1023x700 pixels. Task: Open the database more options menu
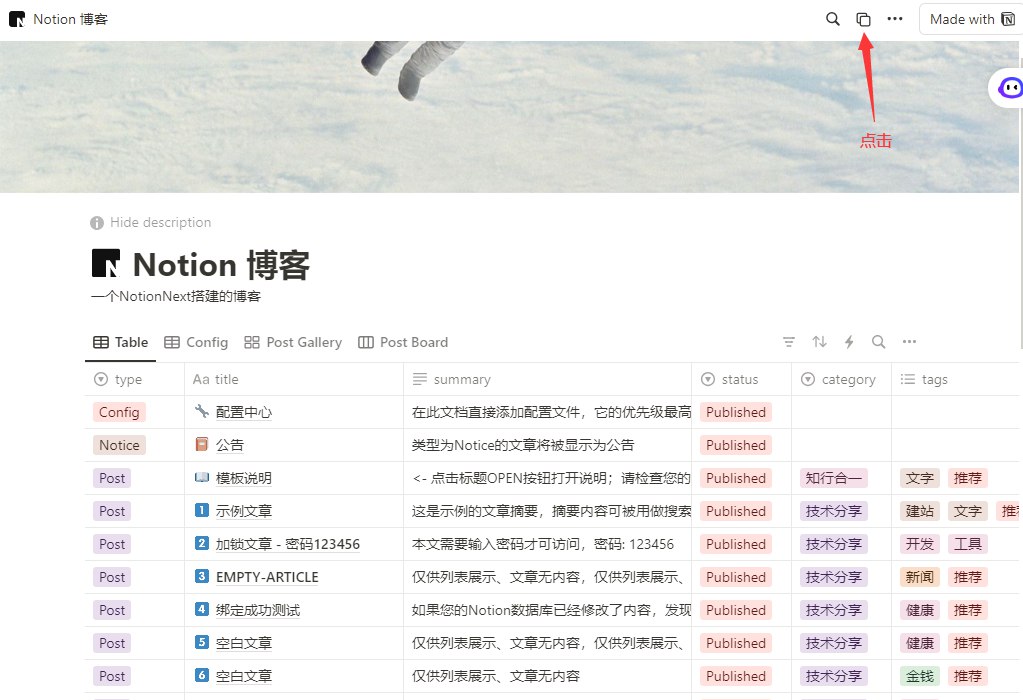pyautogui.click(x=909, y=342)
